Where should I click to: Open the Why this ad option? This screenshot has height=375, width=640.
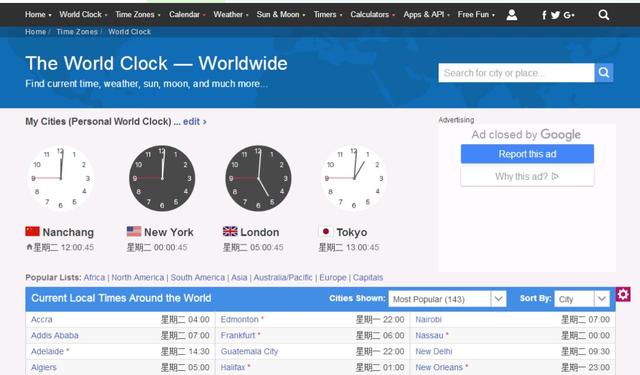pos(527,176)
